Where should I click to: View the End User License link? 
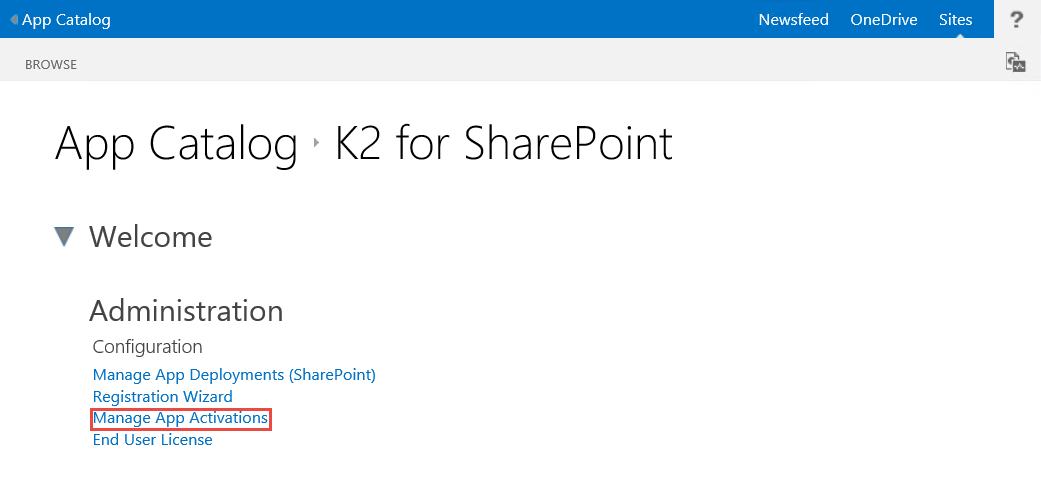click(152, 440)
